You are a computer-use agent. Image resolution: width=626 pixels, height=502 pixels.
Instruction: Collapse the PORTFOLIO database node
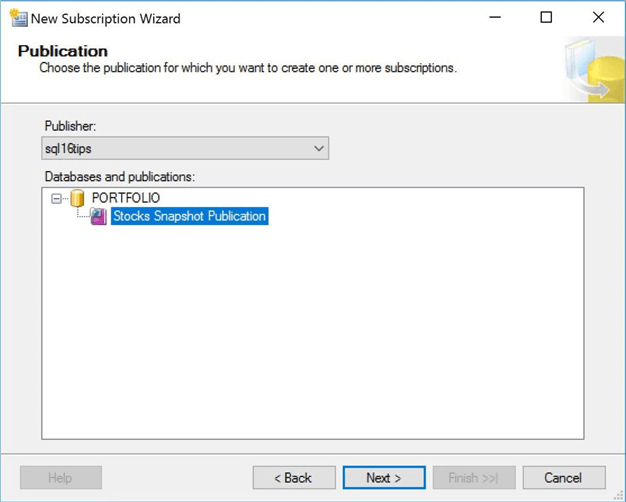(57, 198)
